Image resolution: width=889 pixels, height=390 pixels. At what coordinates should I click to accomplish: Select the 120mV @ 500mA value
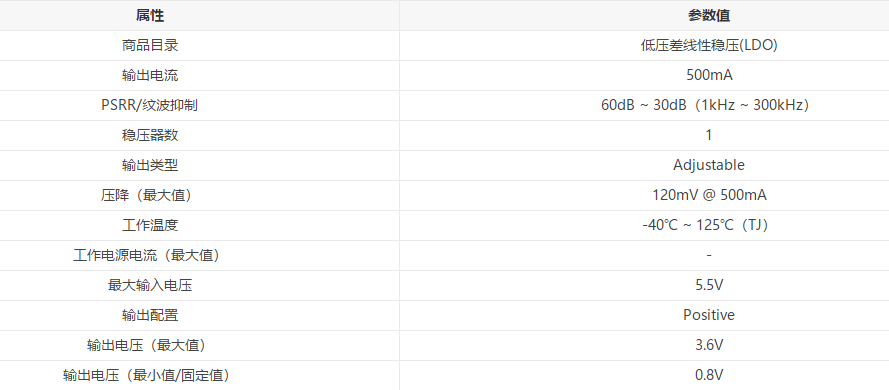[709, 196]
